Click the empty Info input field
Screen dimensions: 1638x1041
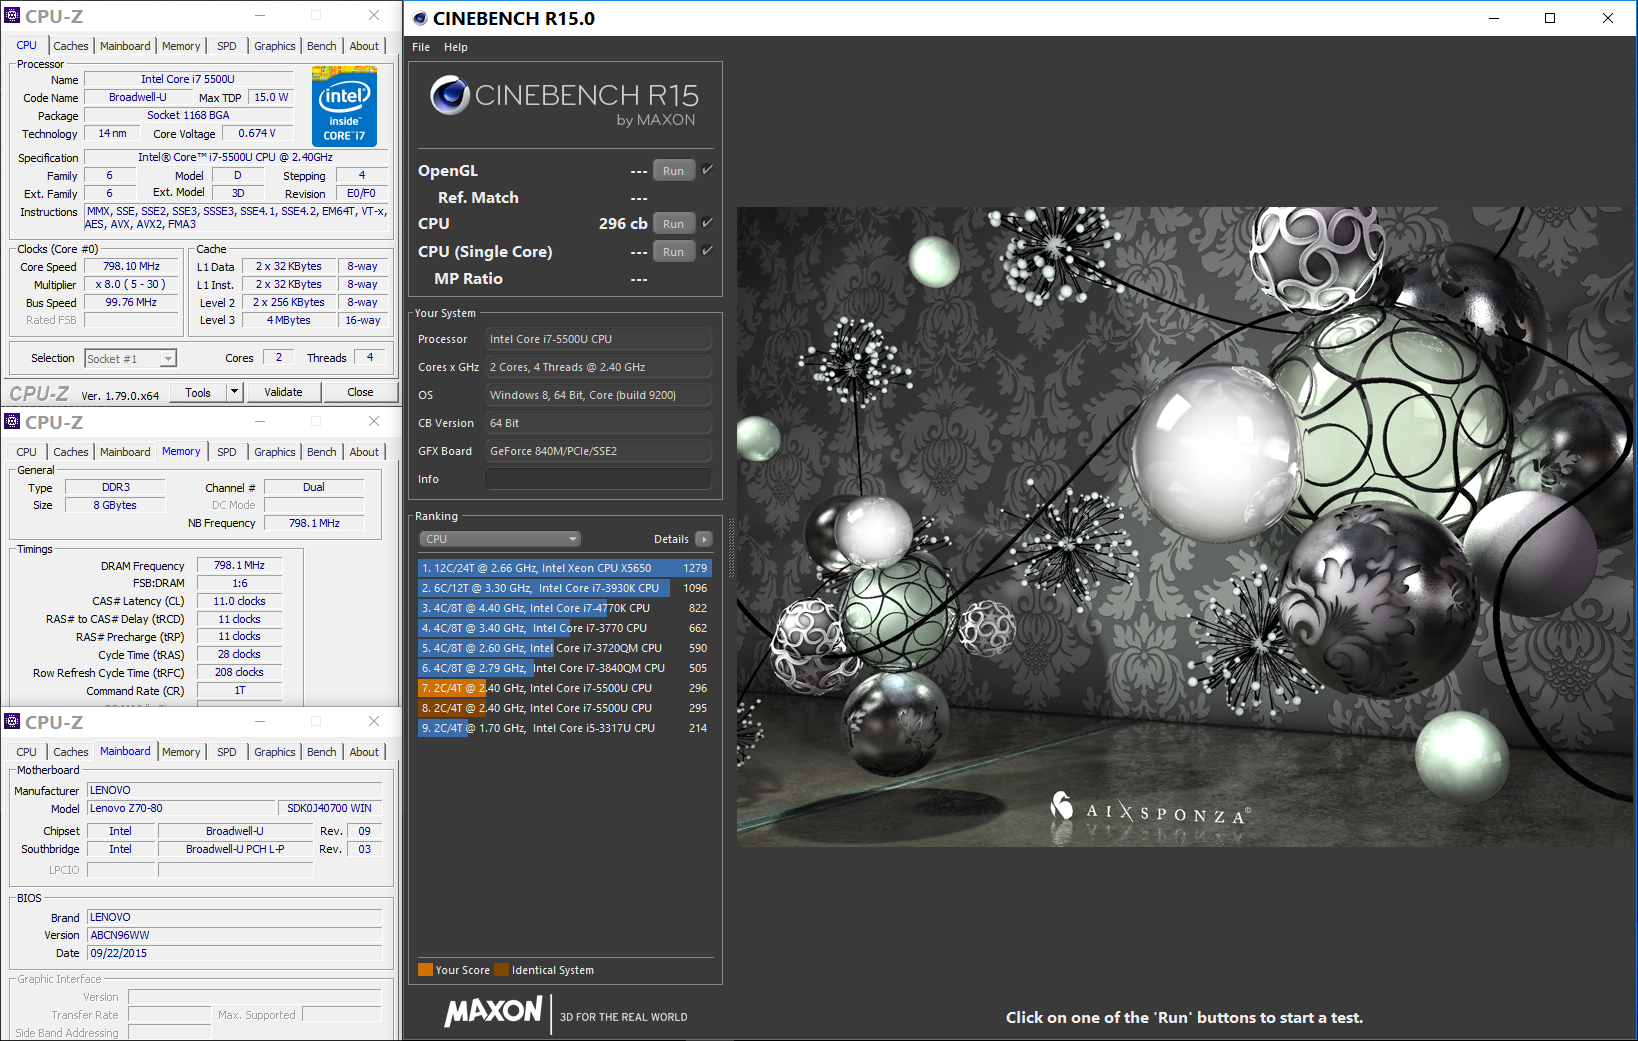[x=598, y=479]
